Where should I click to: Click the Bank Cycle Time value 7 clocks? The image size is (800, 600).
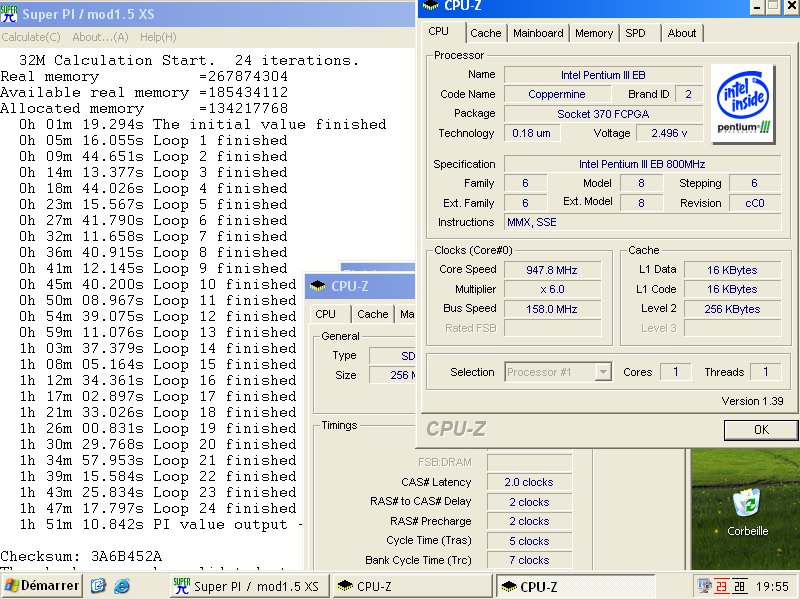click(x=529, y=560)
